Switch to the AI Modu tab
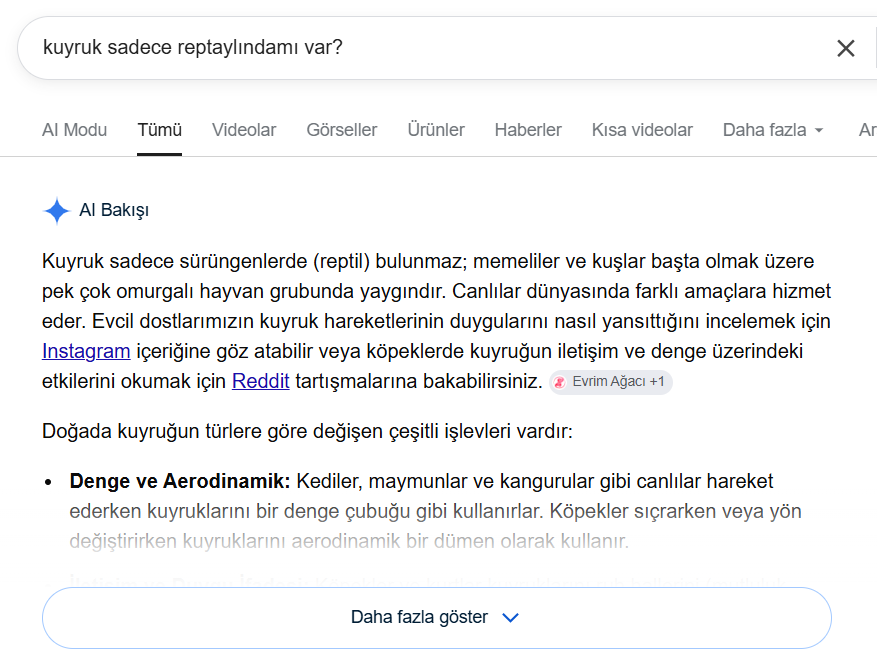Image resolution: width=877 pixels, height=660 pixels. [x=74, y=130]
